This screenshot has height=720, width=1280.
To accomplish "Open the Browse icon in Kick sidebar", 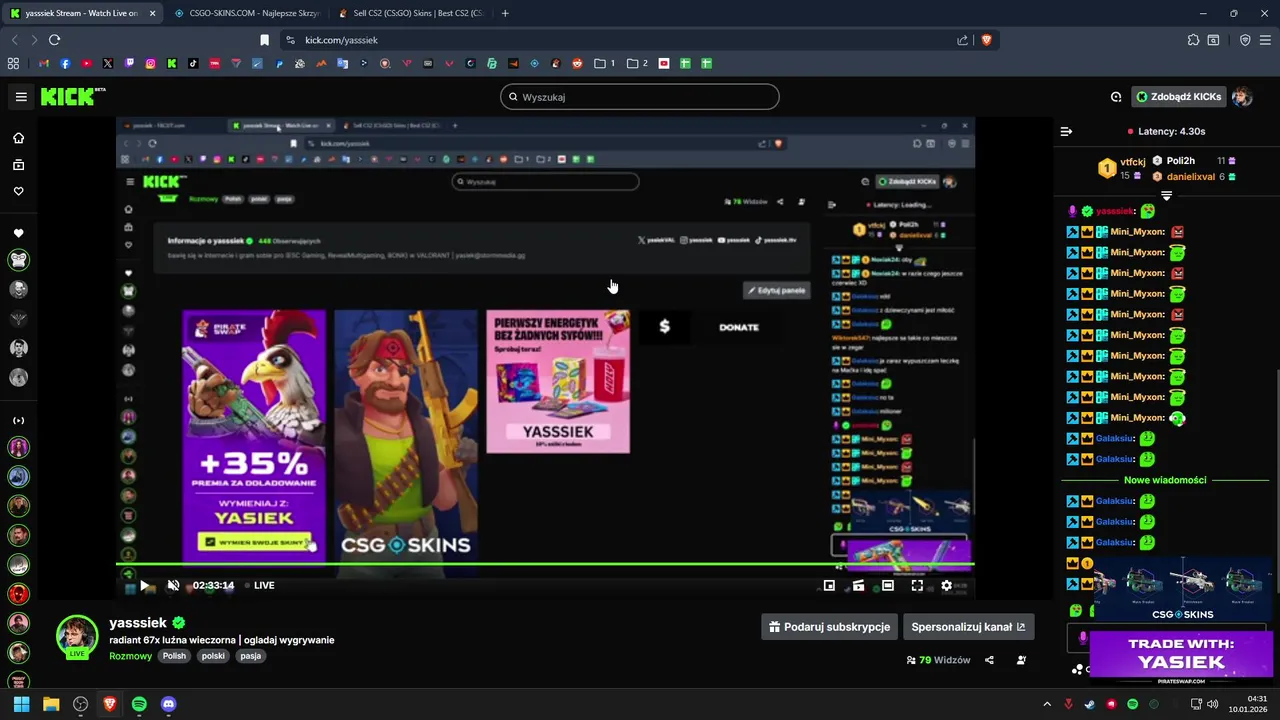I will pos(18,165).
